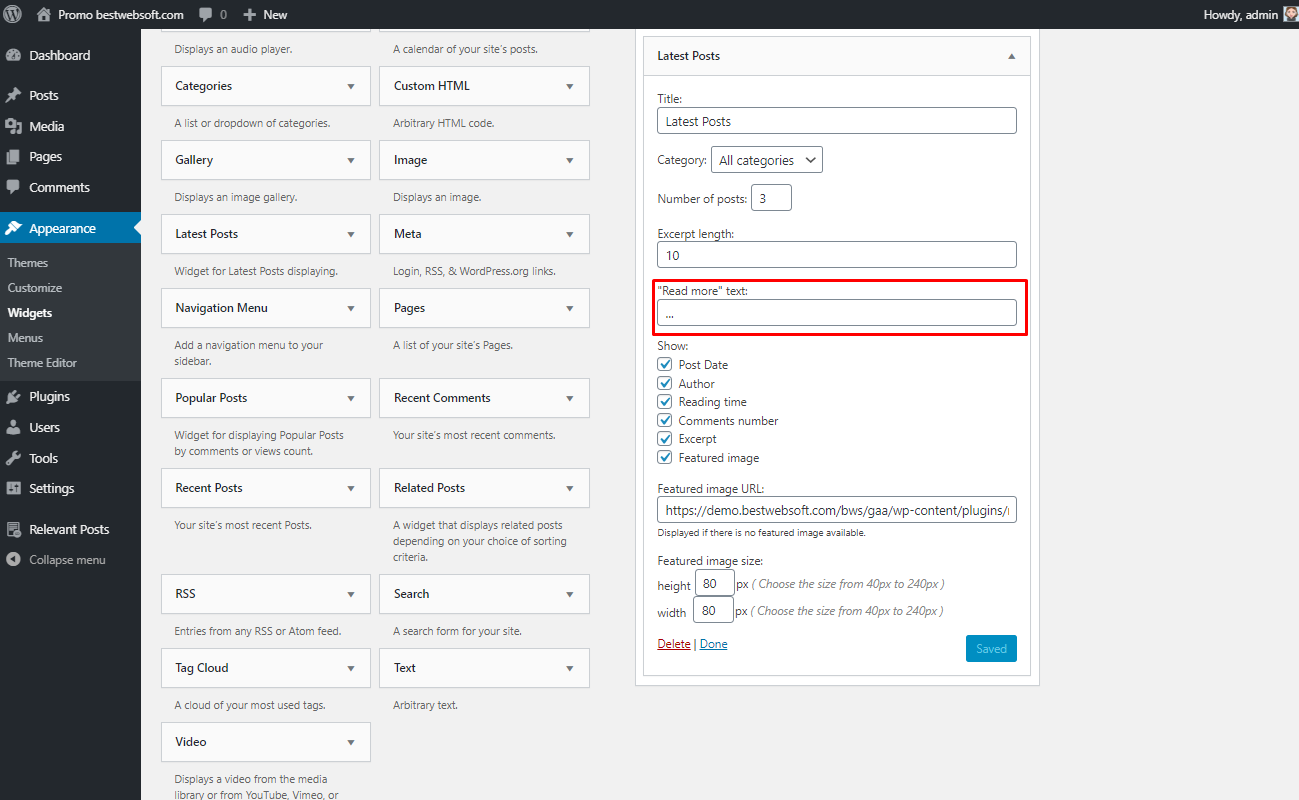Click the Tools wrench icon

[x=14, y=459]
